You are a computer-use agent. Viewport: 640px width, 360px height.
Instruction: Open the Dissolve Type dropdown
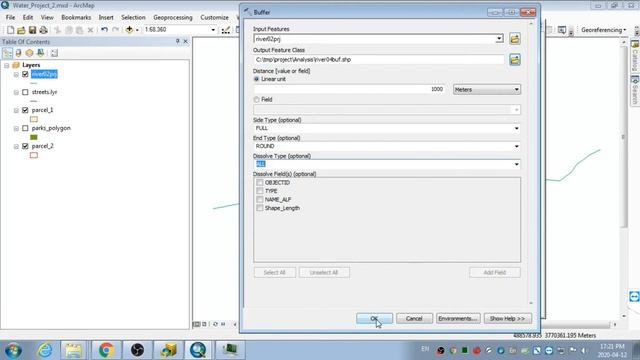(x=516, y=164)
